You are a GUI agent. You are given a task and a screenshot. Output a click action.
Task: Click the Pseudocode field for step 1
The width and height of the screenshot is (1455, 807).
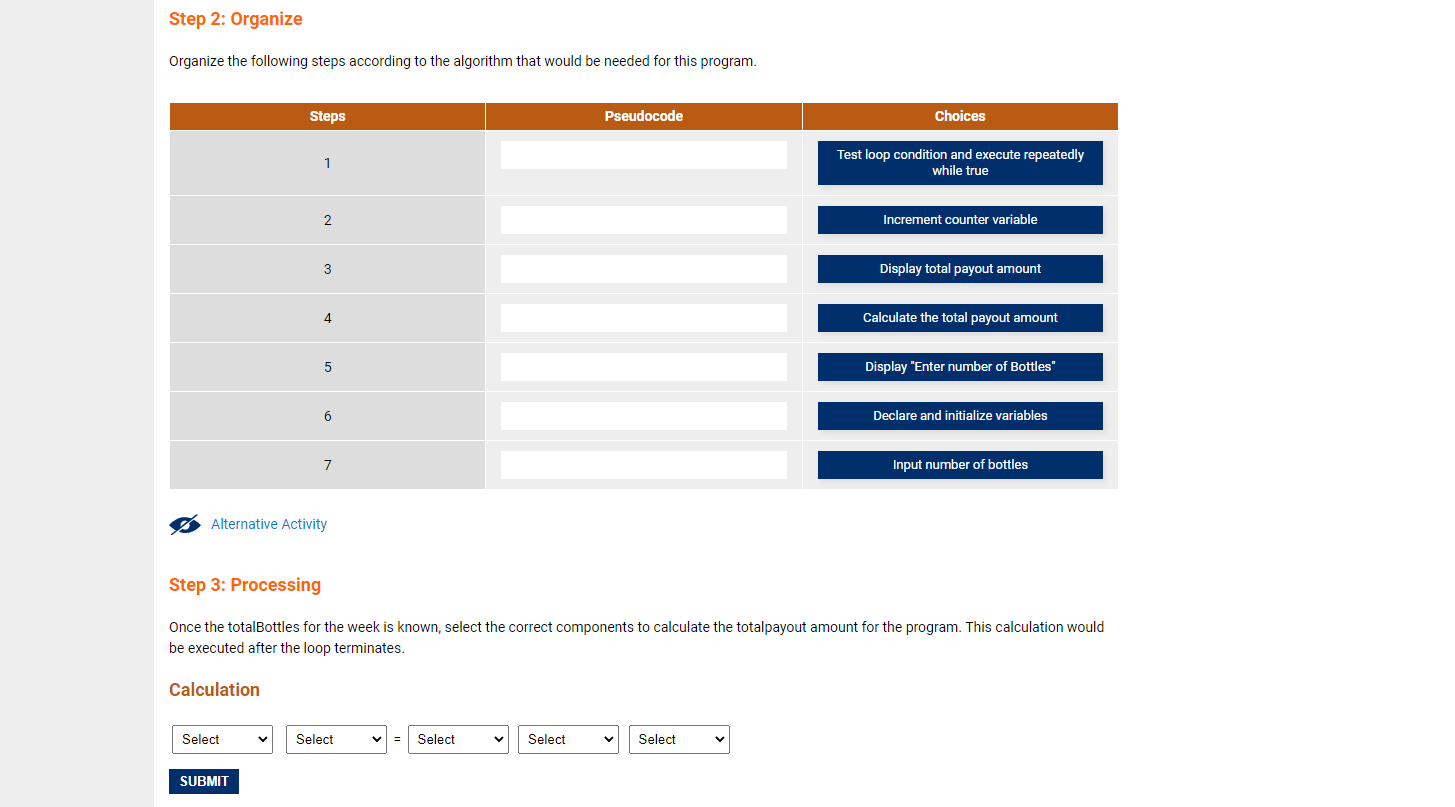[644, 155]
